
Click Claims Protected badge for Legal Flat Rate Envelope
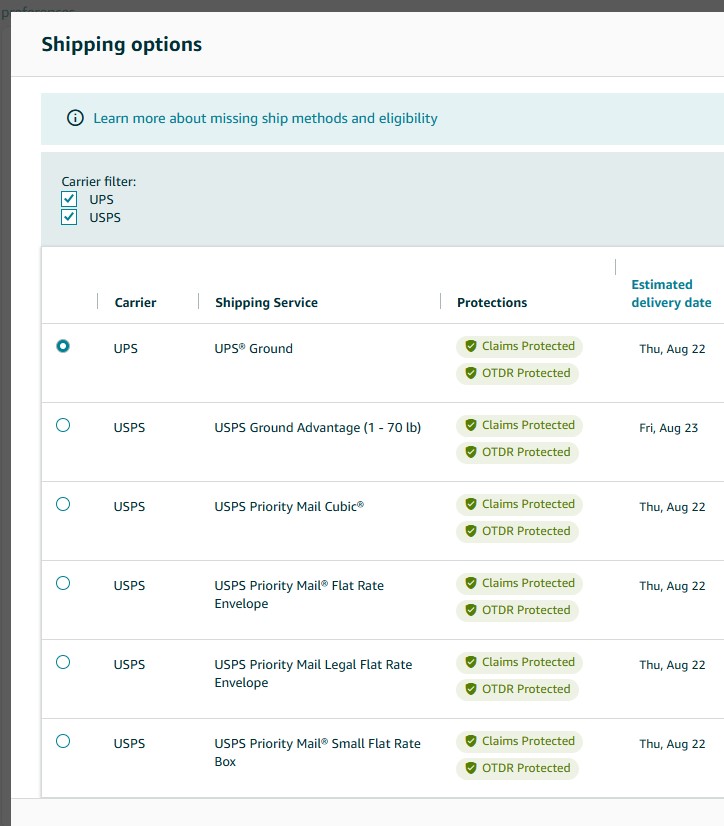click(x=519, y=662)
